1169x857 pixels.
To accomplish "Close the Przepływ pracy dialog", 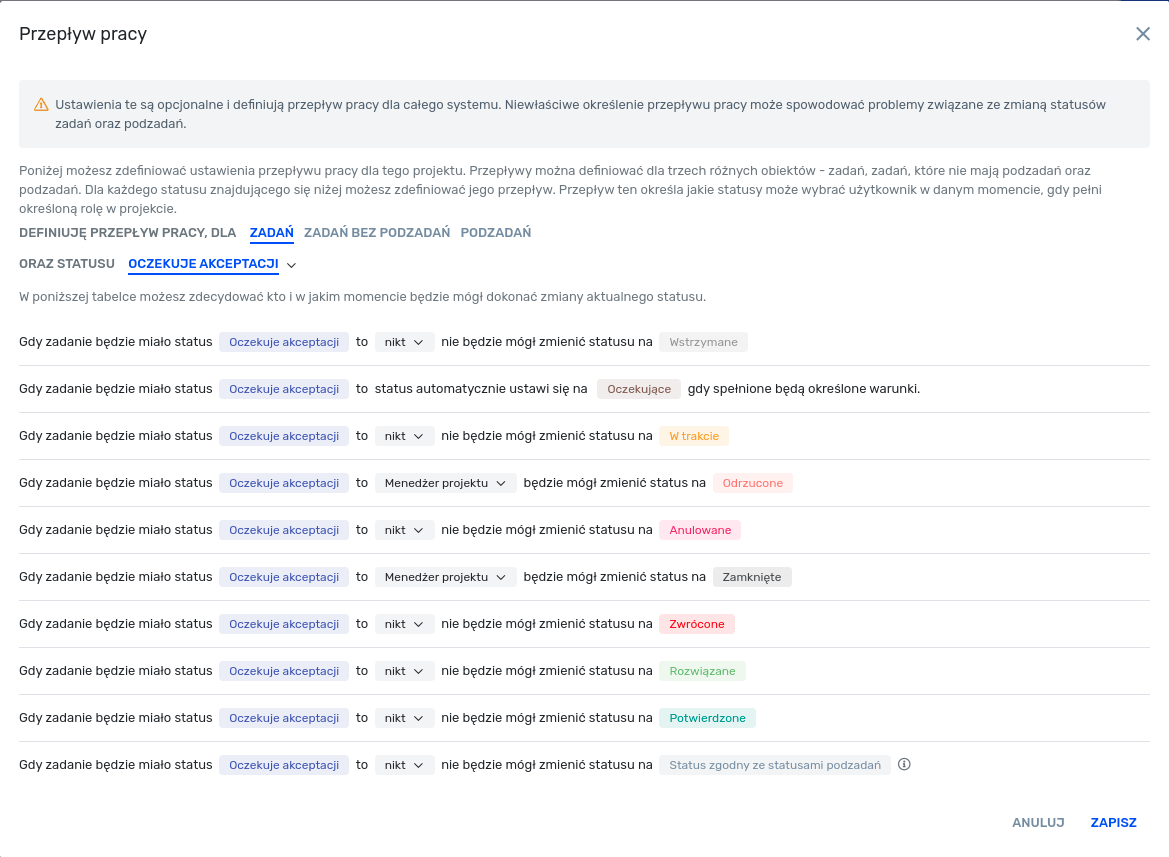I will (x=1142, y=34).
